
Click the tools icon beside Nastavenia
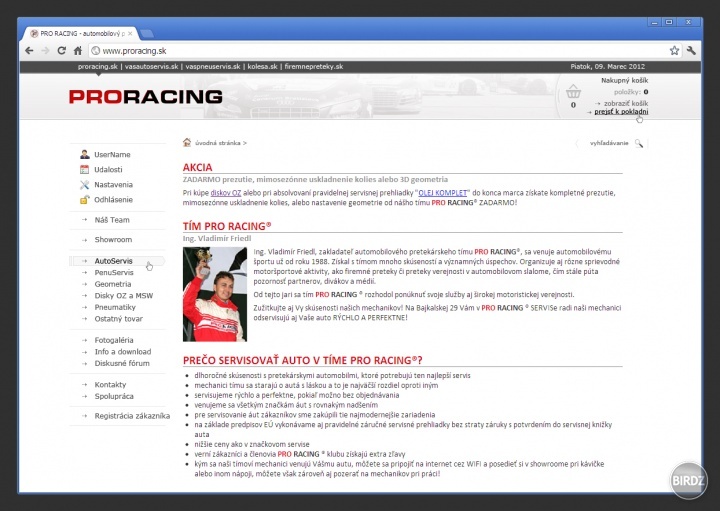click(x=84, y=185)
